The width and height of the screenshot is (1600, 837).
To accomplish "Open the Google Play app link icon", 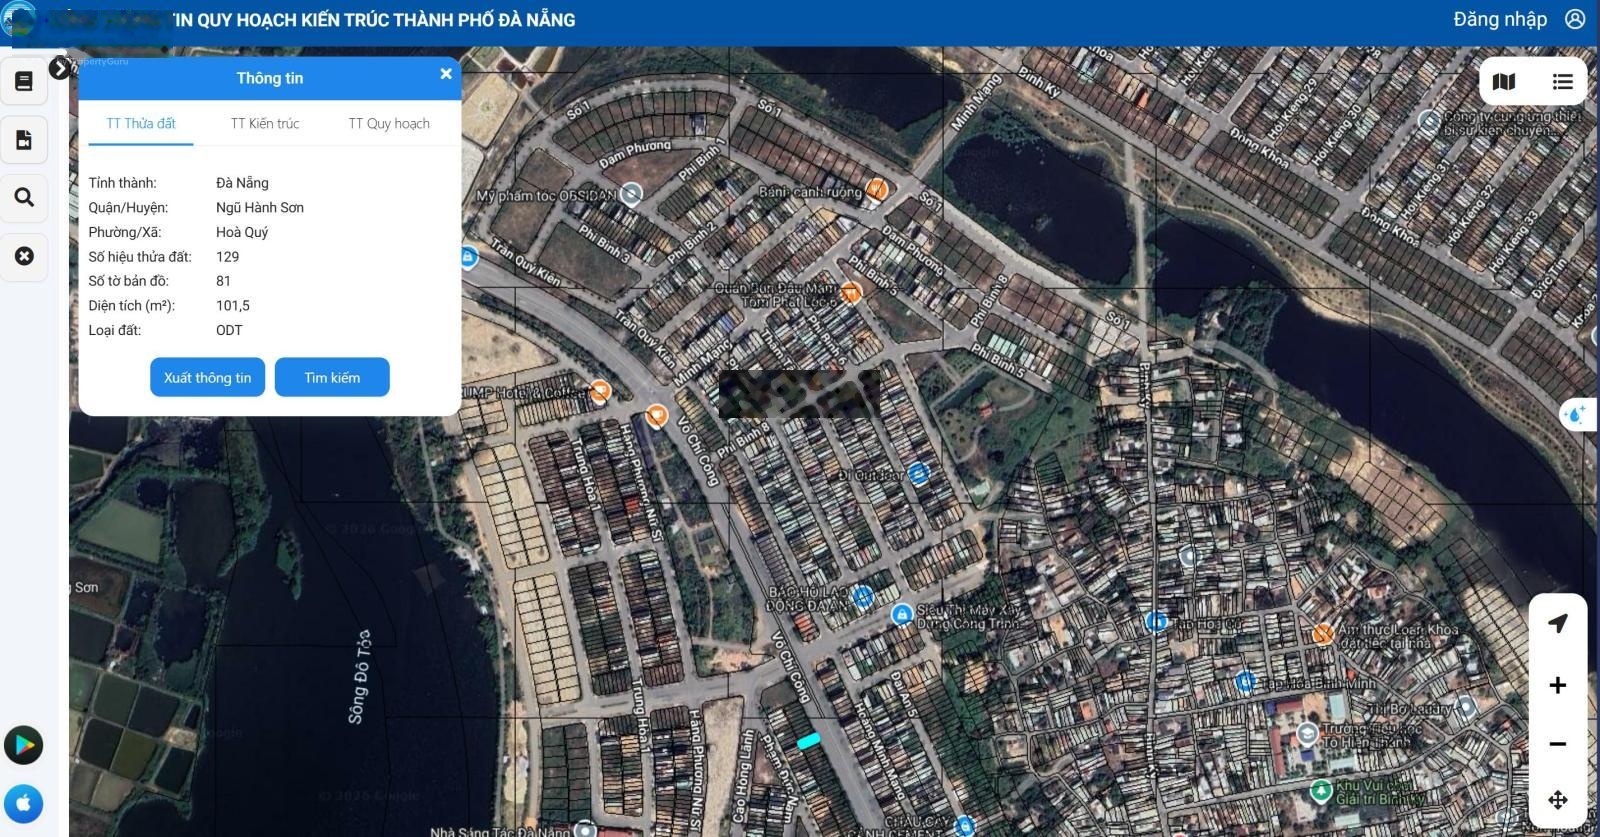I will [23, 745].
